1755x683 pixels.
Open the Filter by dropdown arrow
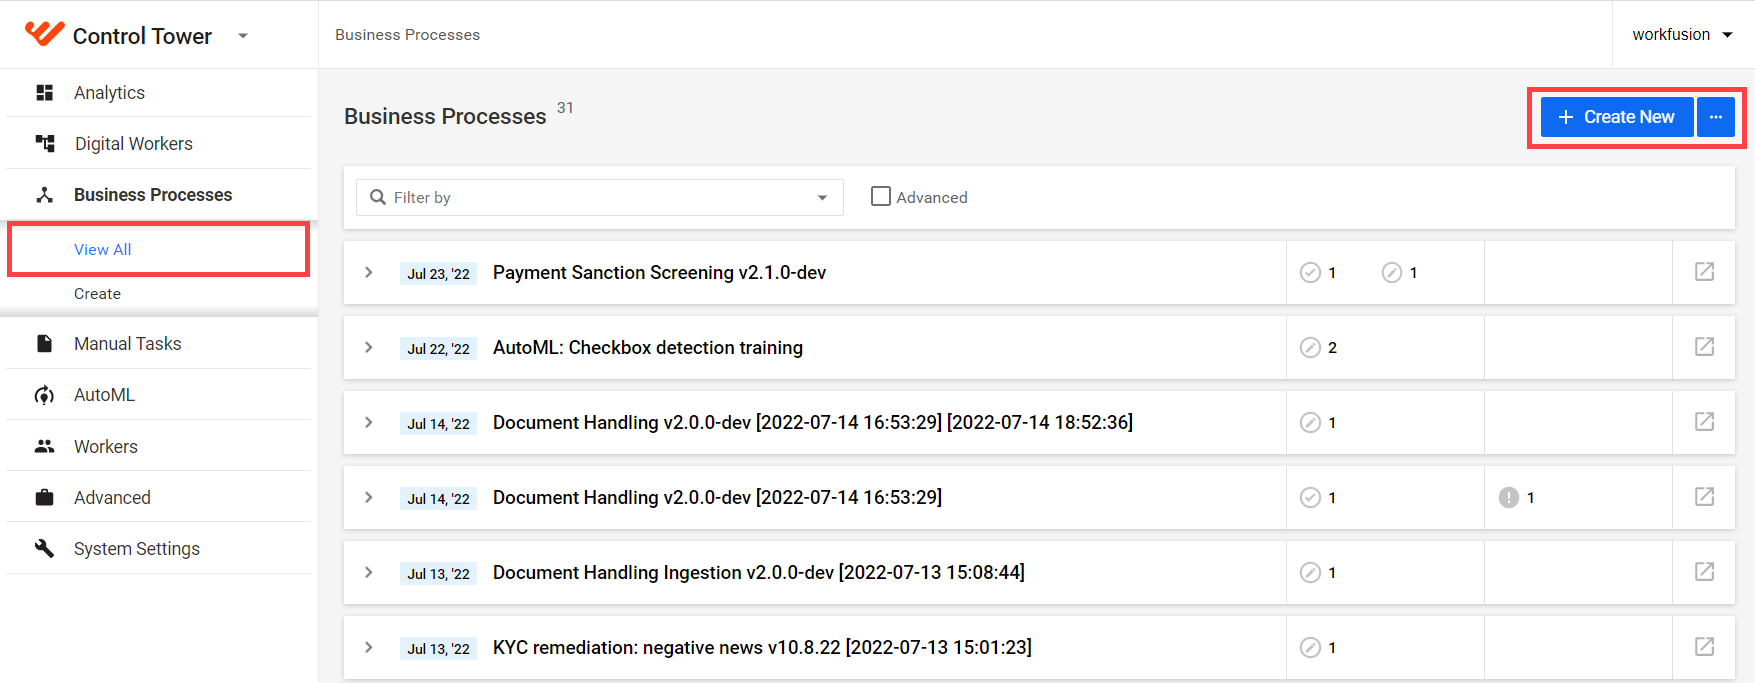coord(822,198)
